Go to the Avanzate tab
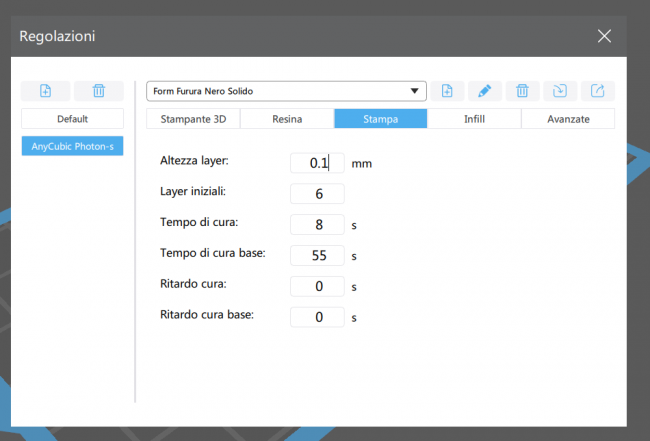 [568, 118]
